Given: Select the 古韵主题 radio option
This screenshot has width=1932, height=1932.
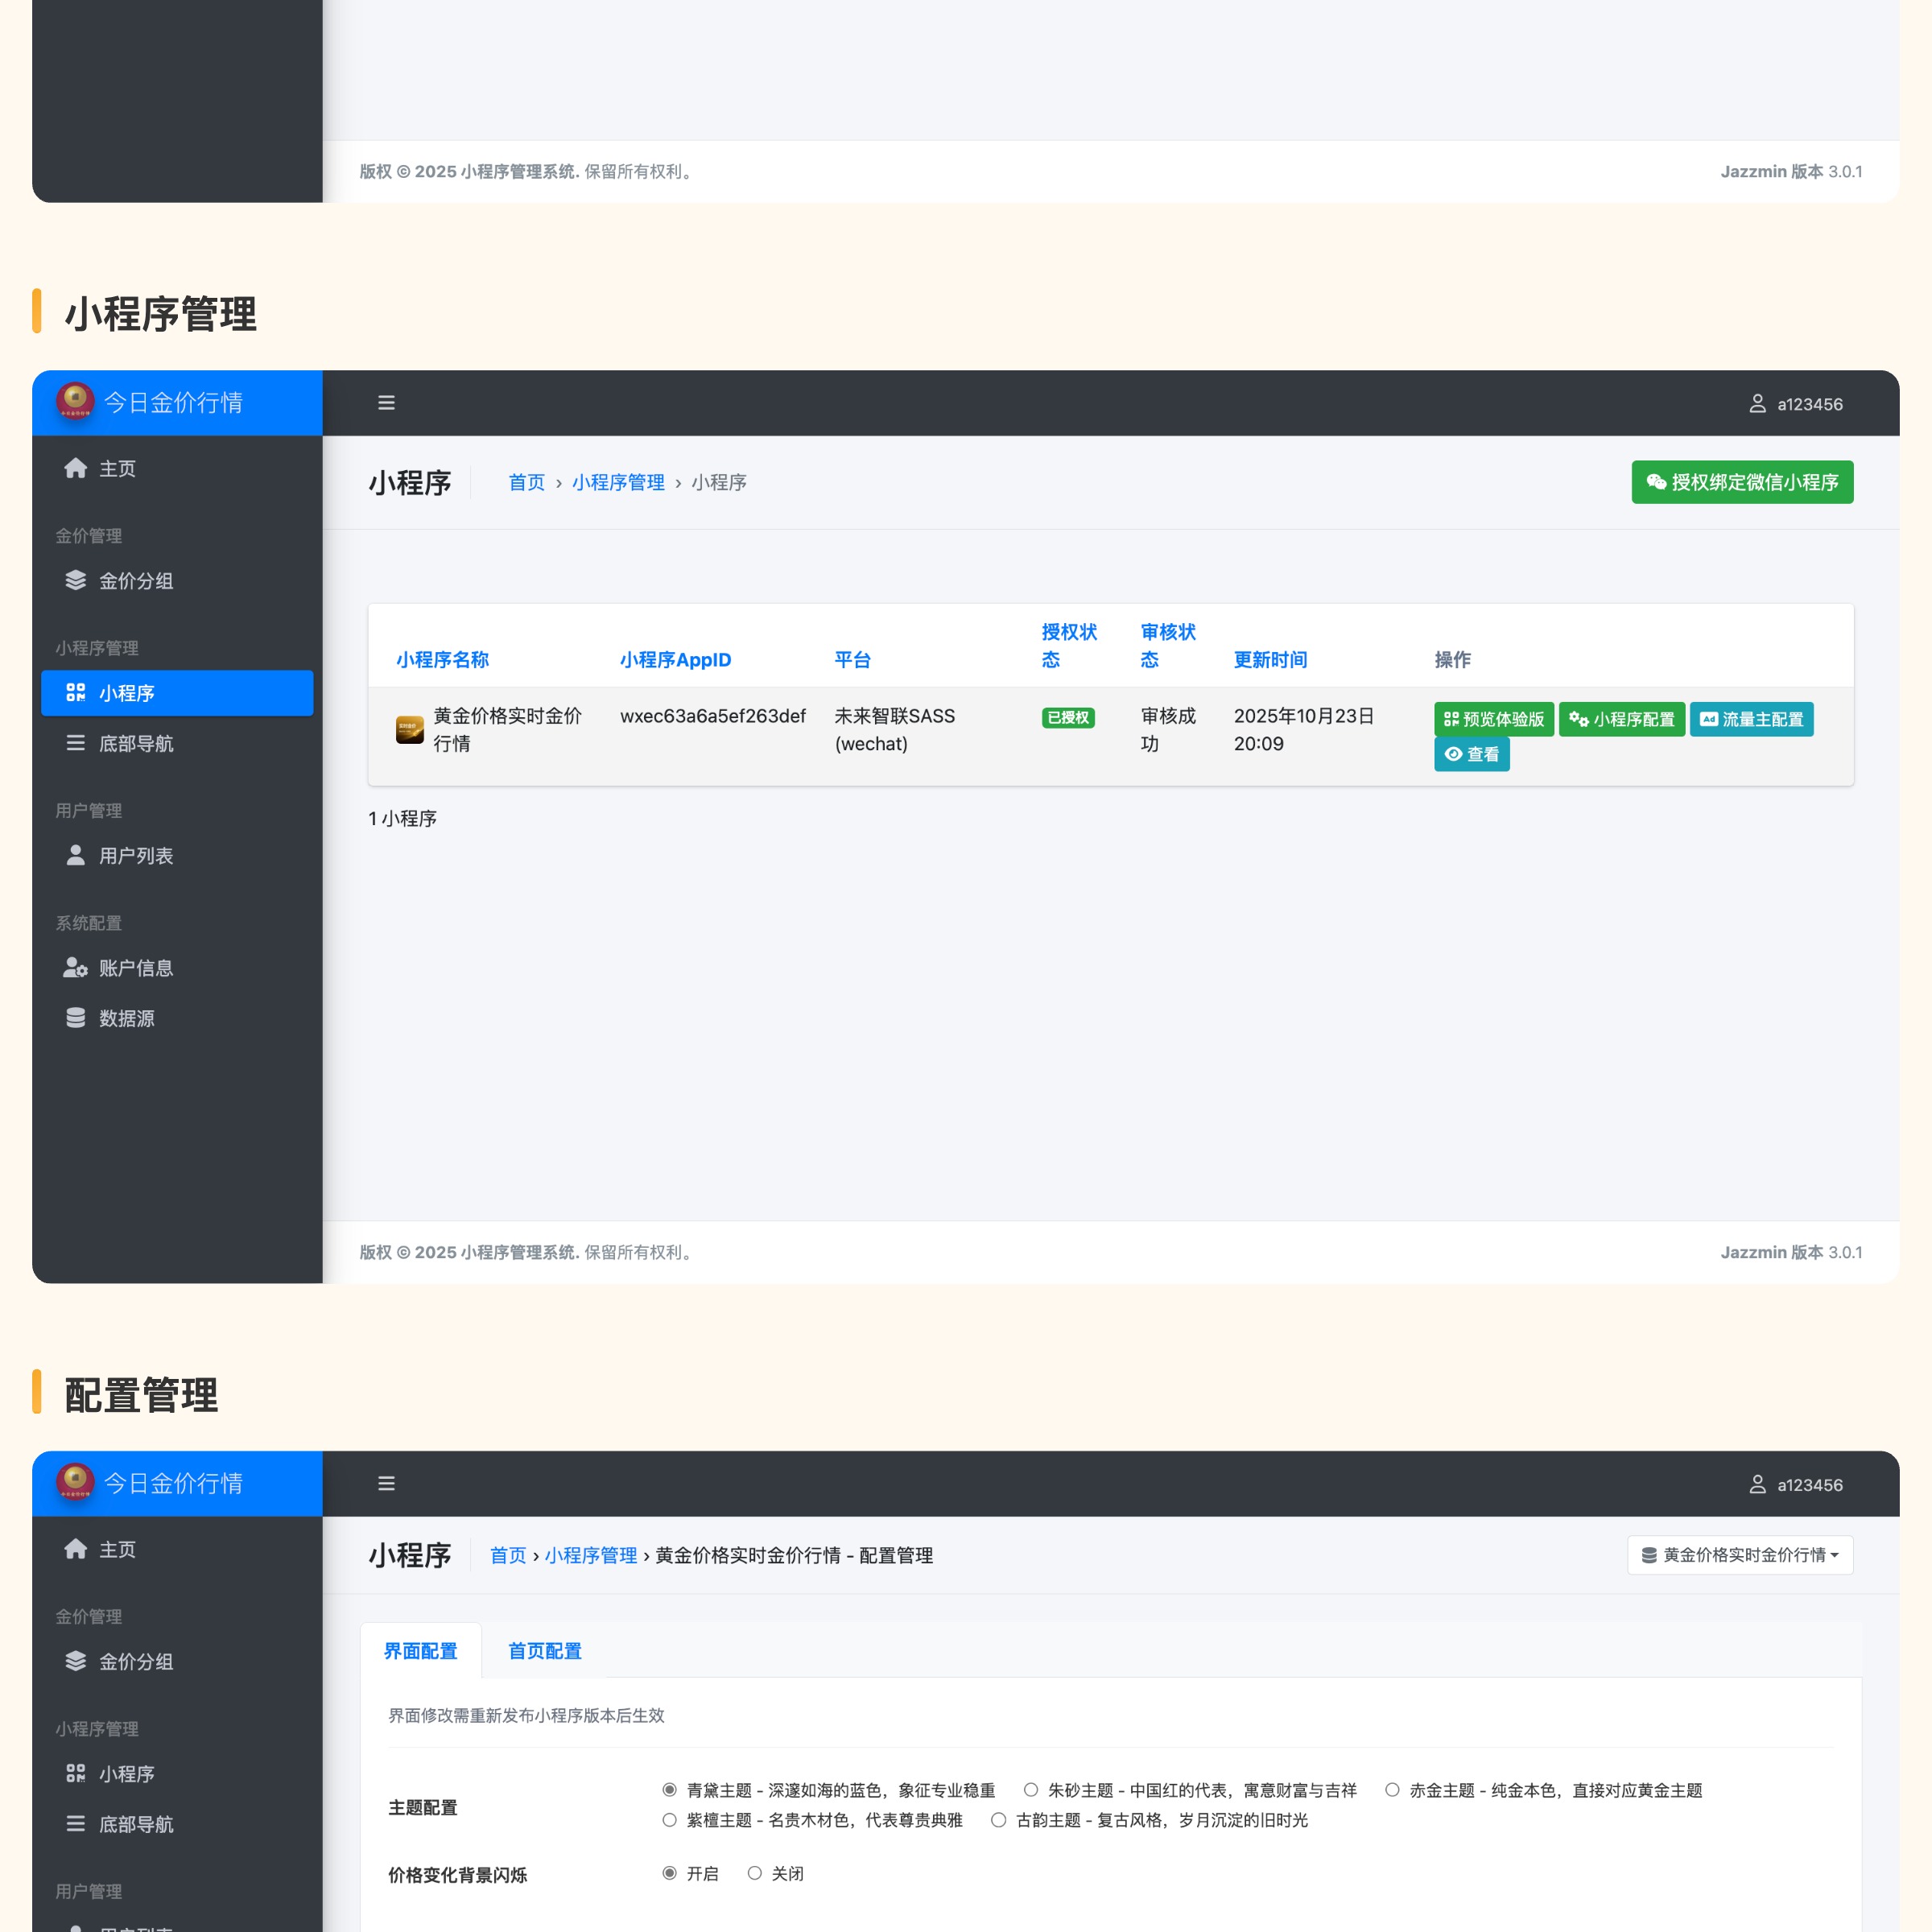Looking at the screenshot, I should [x=998, y=1820].
